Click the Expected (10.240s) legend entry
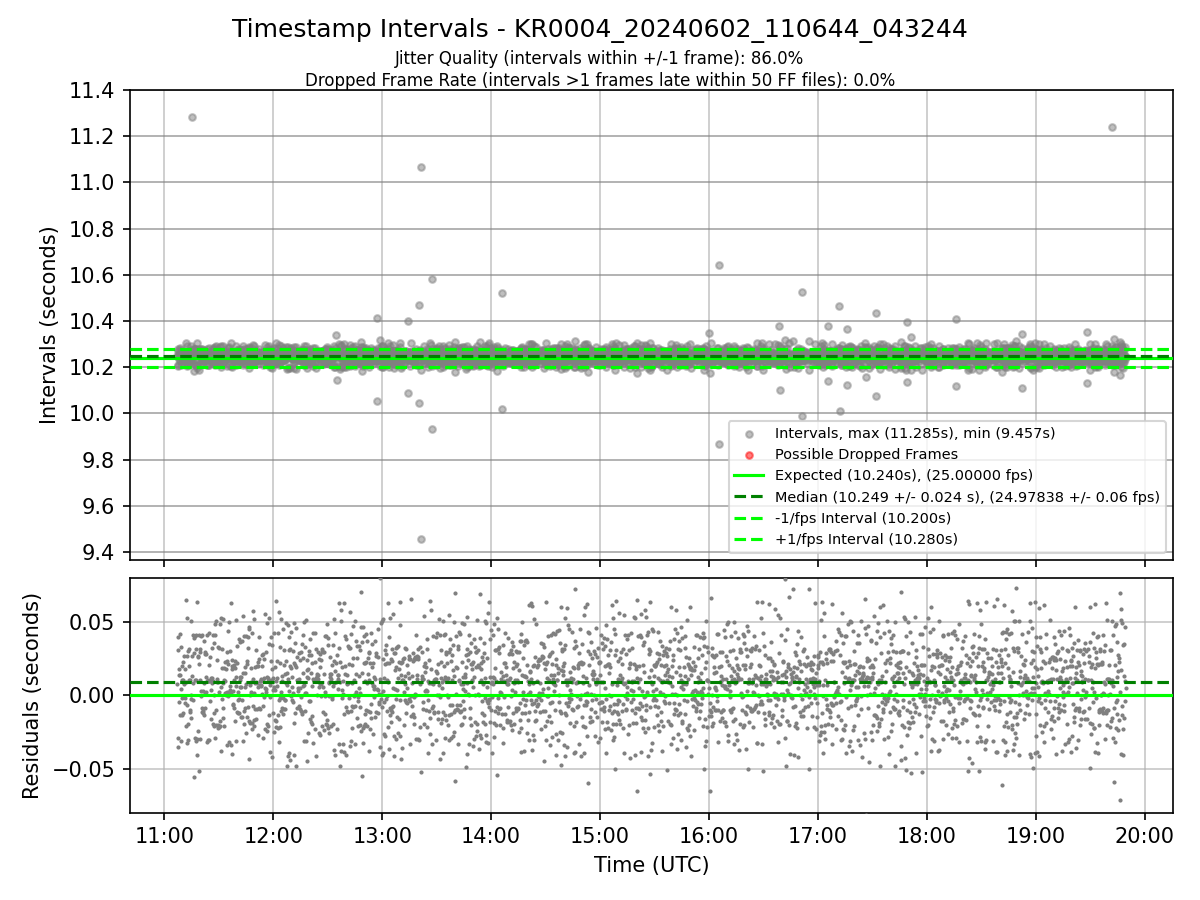The image size is (1200, 900). pyautogui.click(x=904, y=475)
